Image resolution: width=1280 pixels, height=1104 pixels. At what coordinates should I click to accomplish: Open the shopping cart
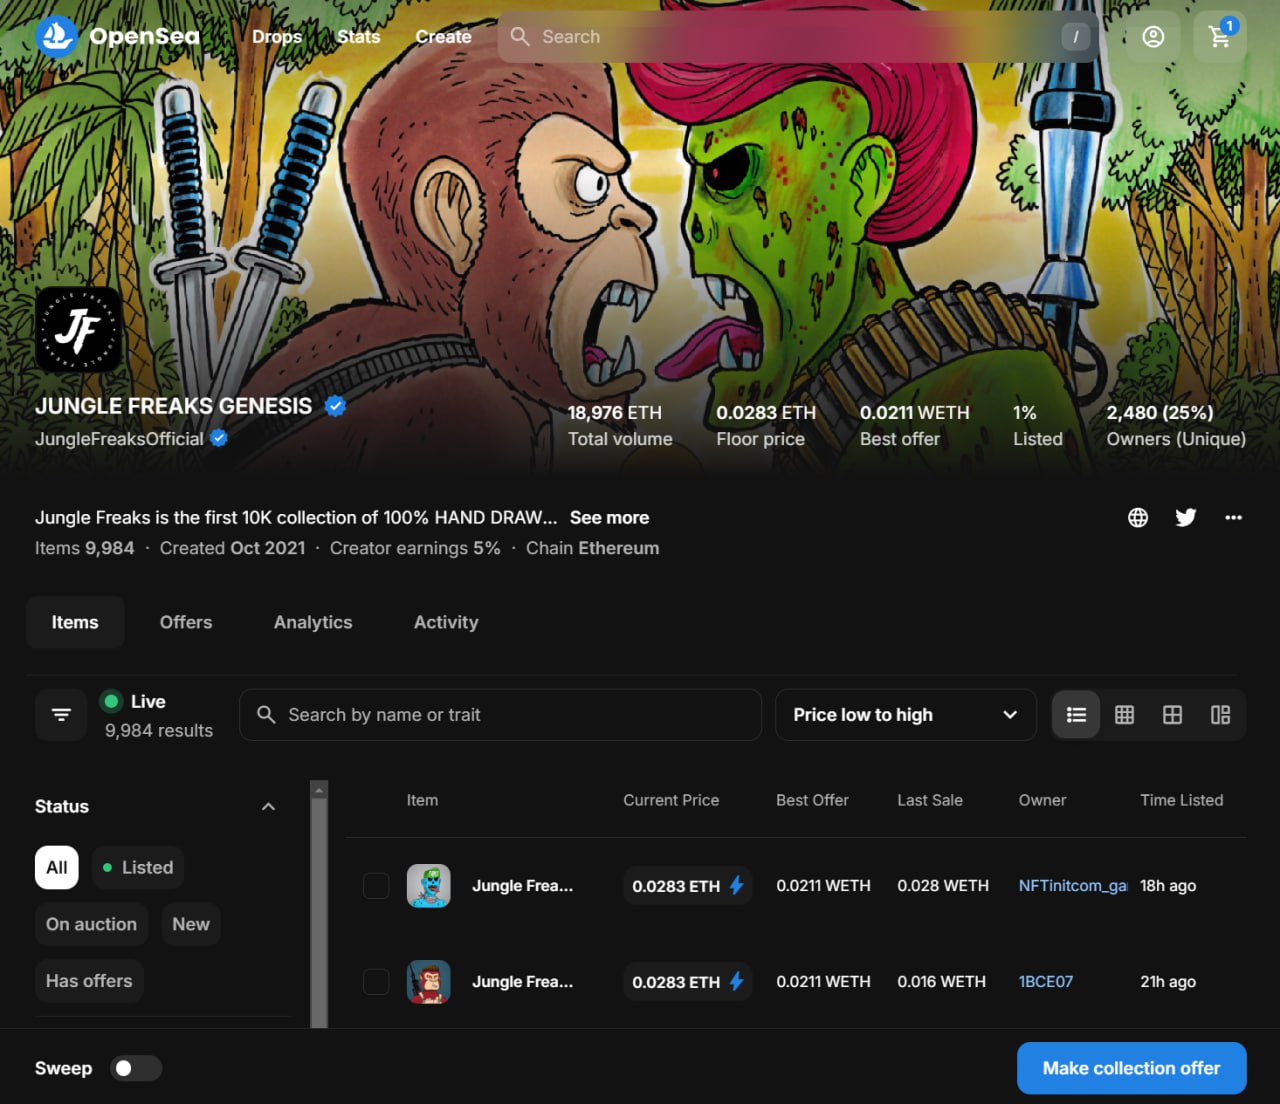click(1220, 37)
